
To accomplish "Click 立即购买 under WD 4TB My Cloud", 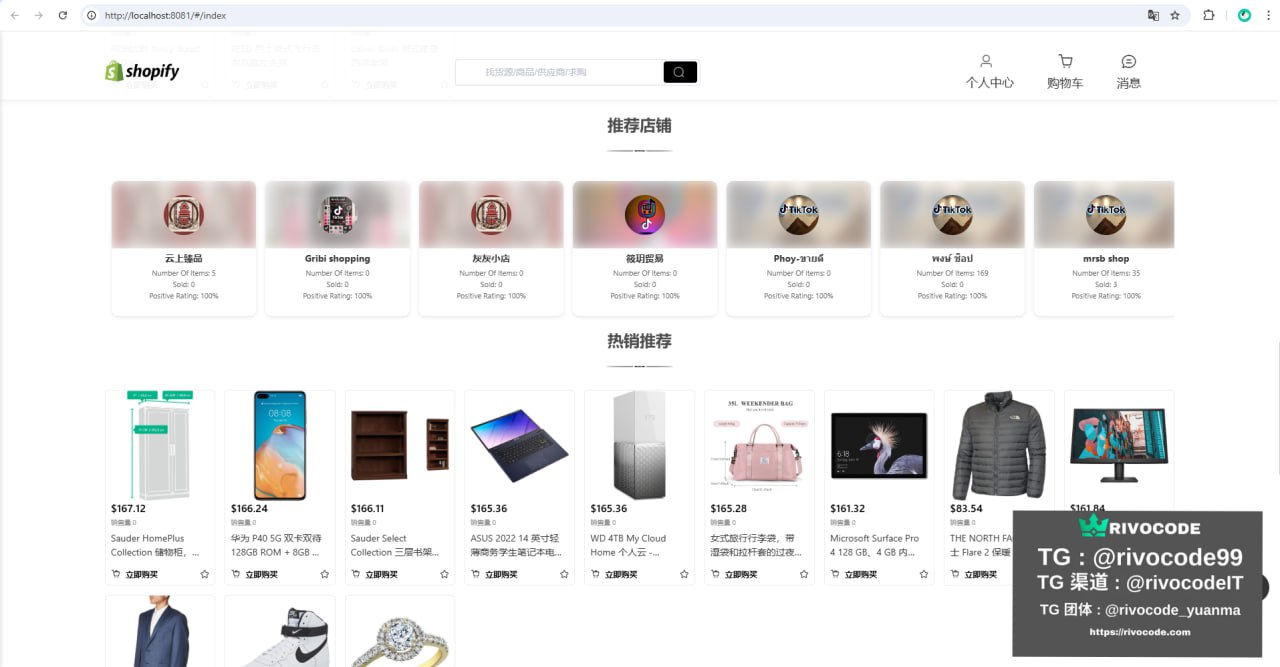I will click(x=614, y=574).
